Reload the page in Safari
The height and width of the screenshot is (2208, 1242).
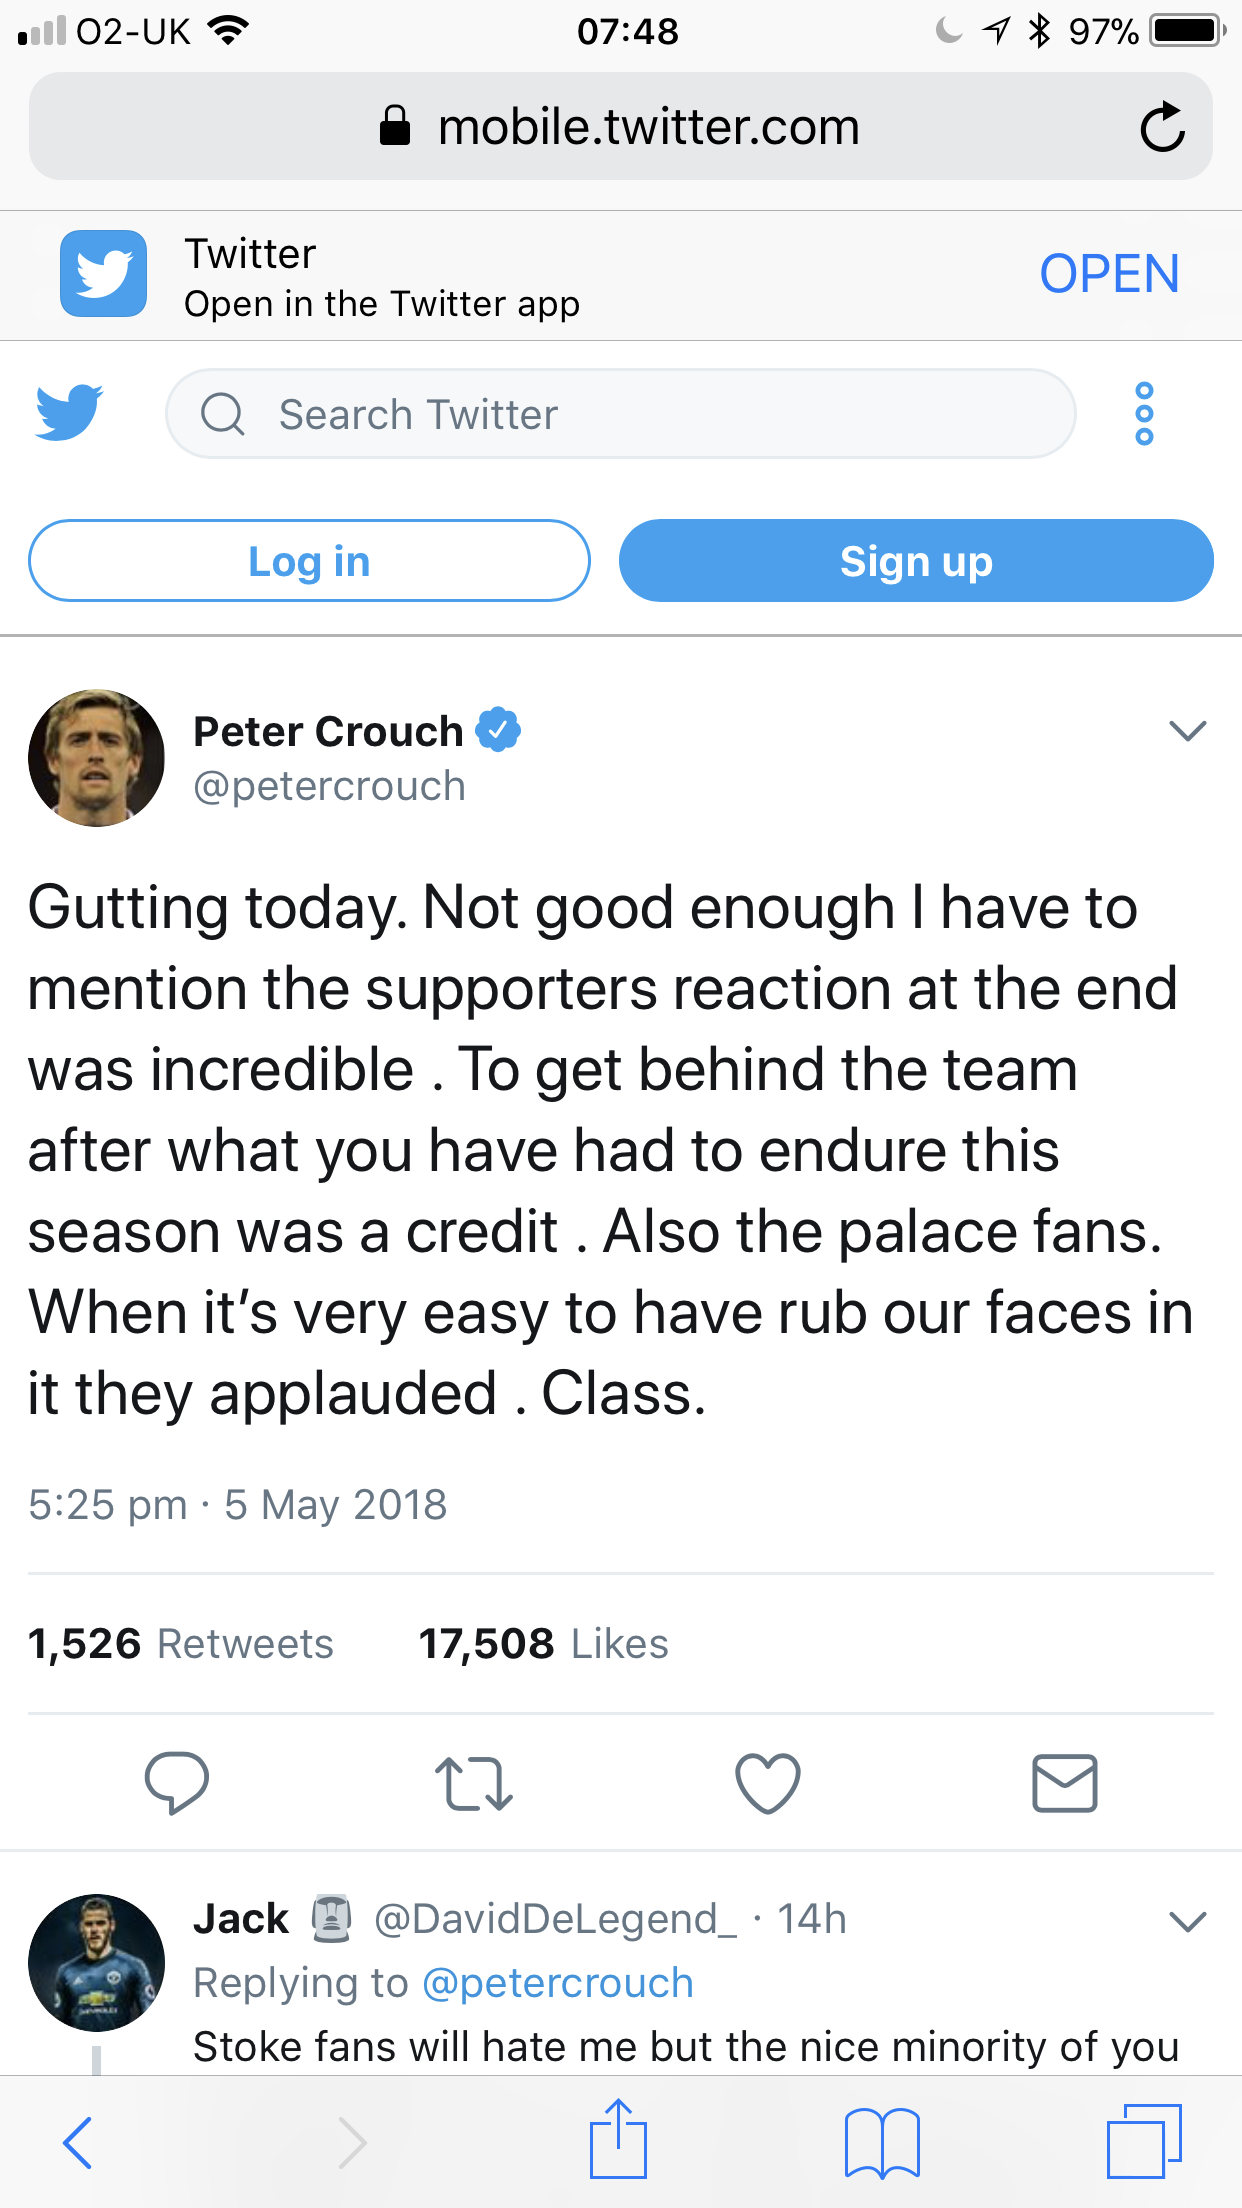(x=1162, y=128)
